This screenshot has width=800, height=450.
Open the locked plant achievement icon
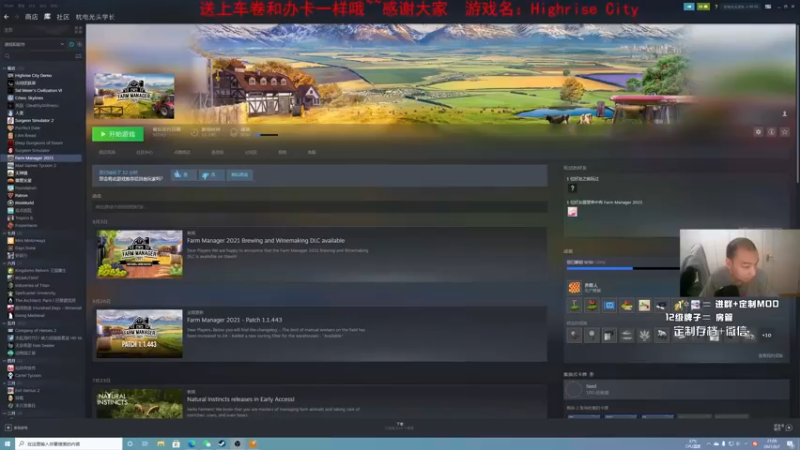[644, 335]
